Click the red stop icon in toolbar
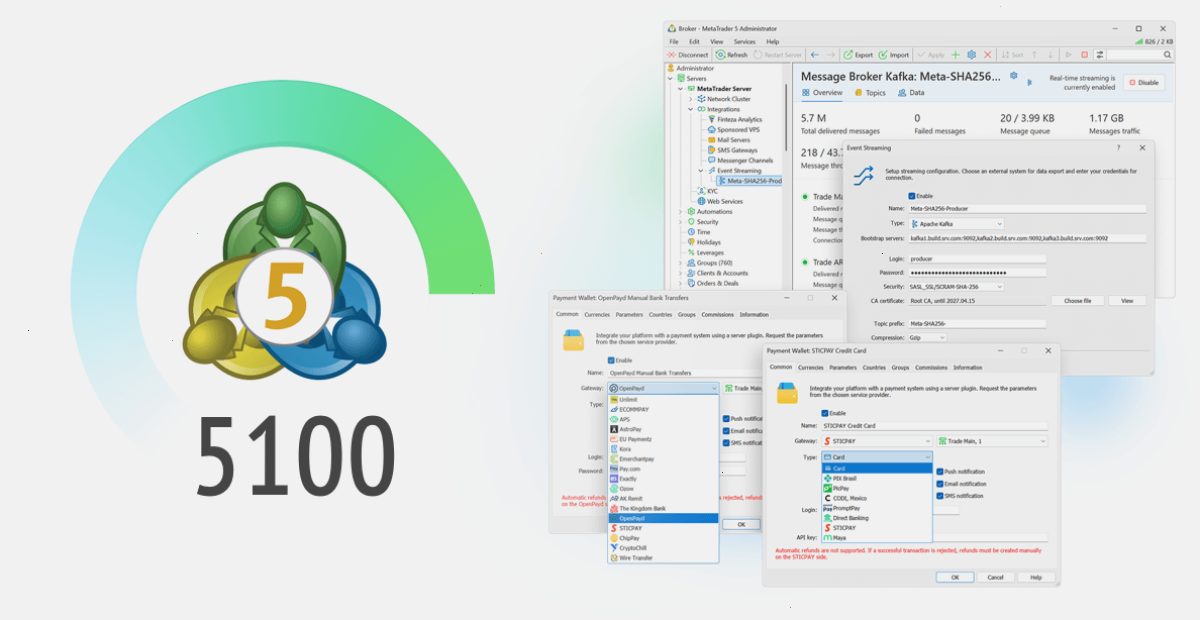Screen dimensions: 1200x620 1085,55
